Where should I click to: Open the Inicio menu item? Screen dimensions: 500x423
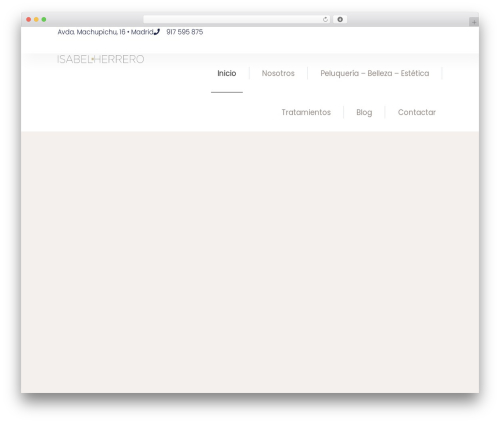[x=227, y=73]
